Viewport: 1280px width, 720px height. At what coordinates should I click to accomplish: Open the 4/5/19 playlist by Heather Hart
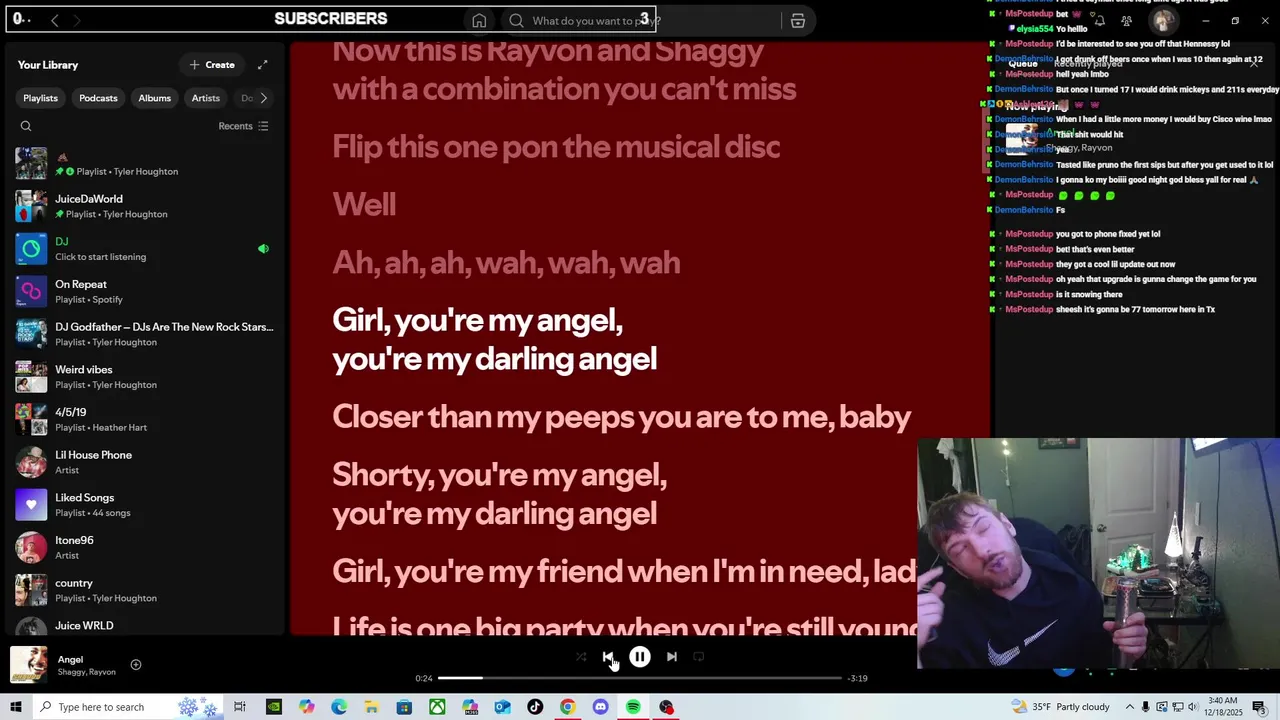pos(145,420)
